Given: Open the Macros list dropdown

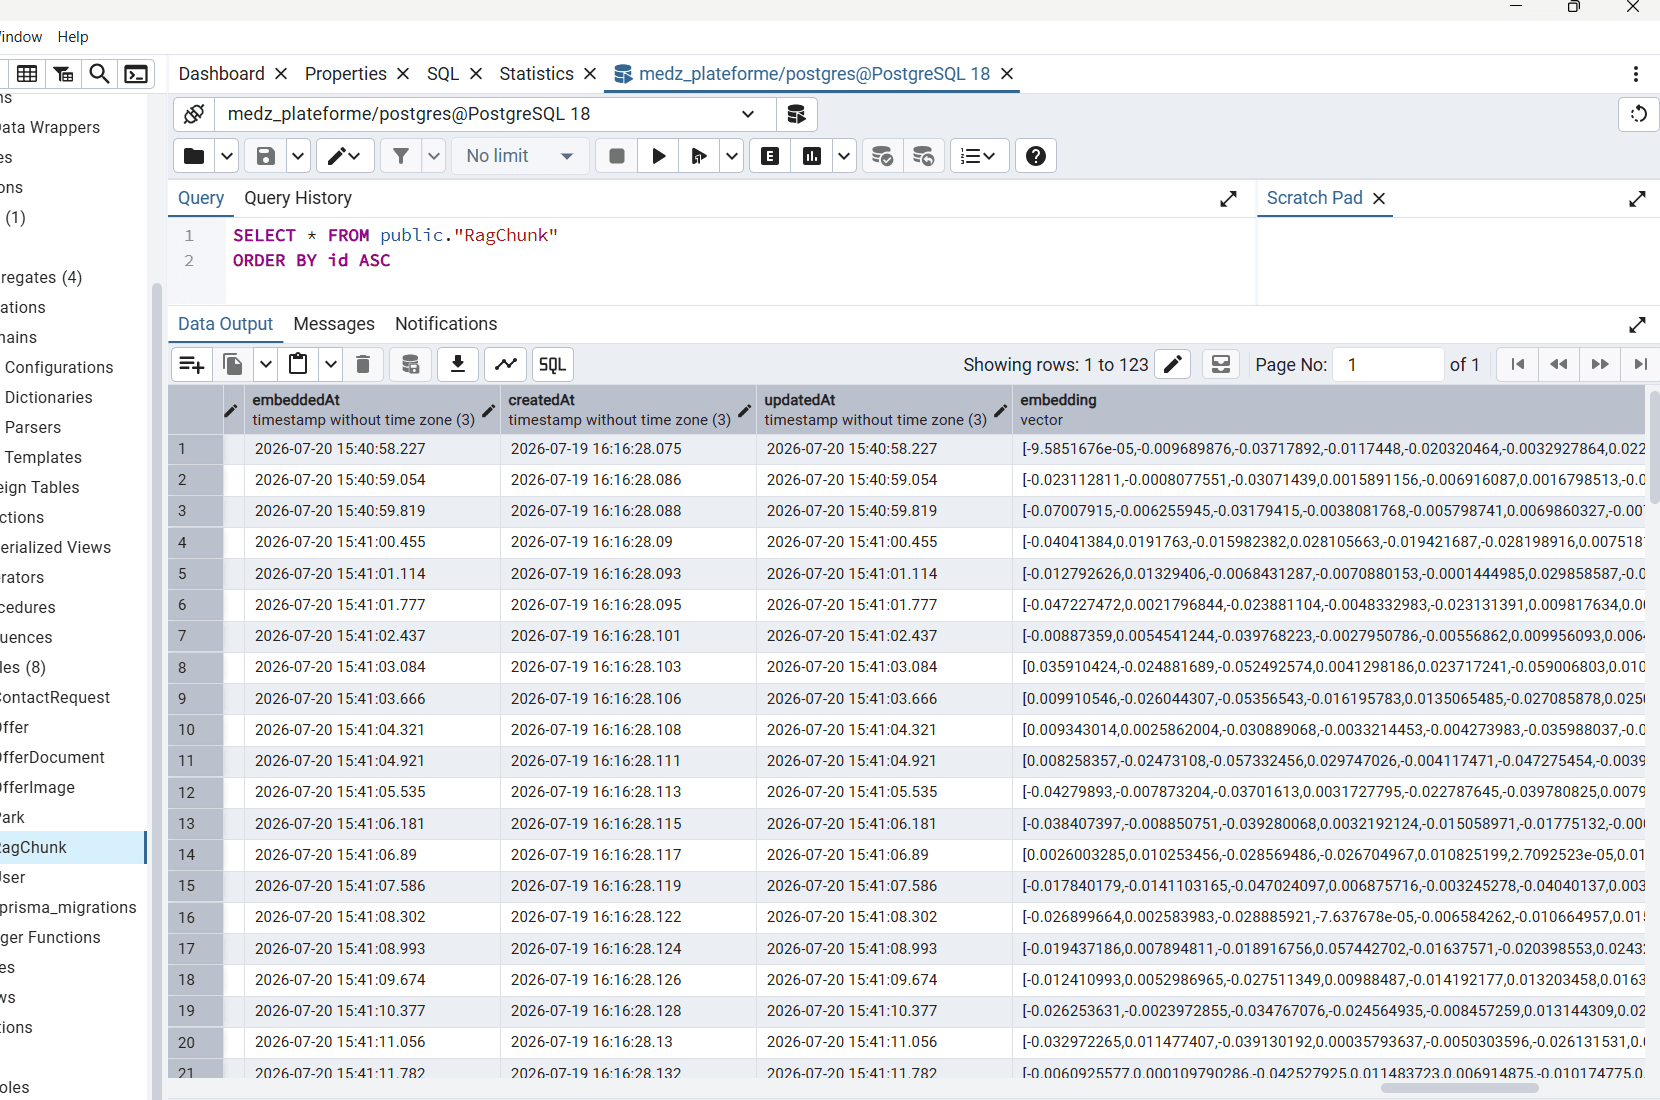Looking at the screenshot, I should pos(979,156).
